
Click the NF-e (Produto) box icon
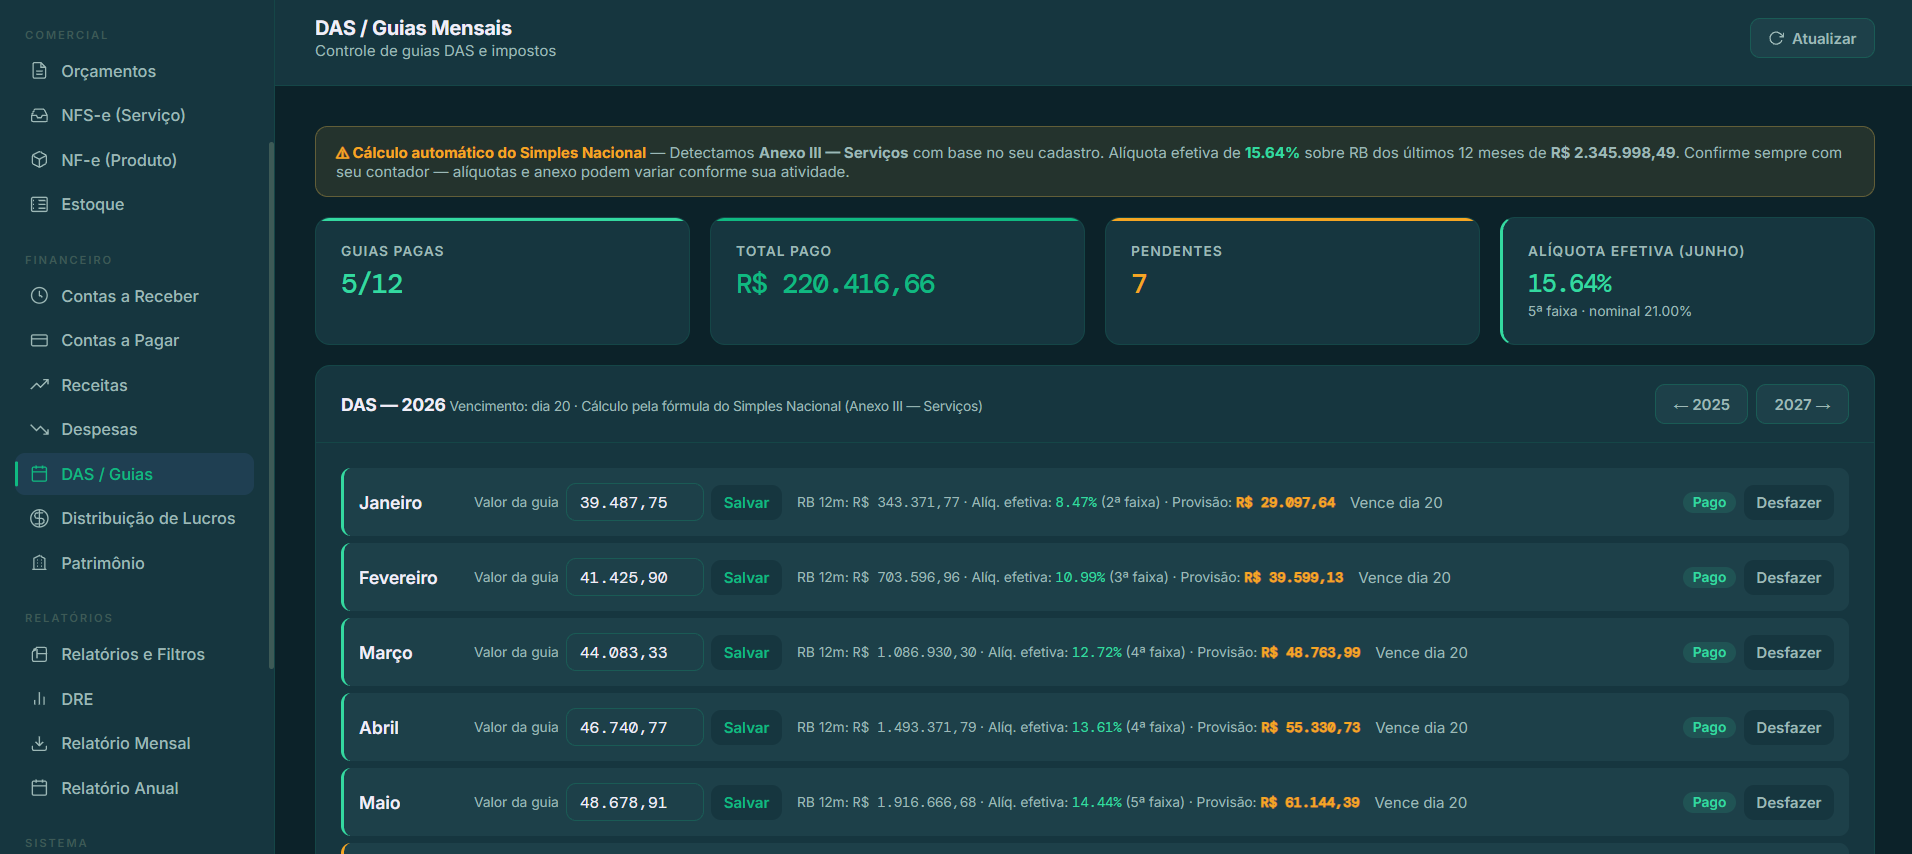click(39, 160)
